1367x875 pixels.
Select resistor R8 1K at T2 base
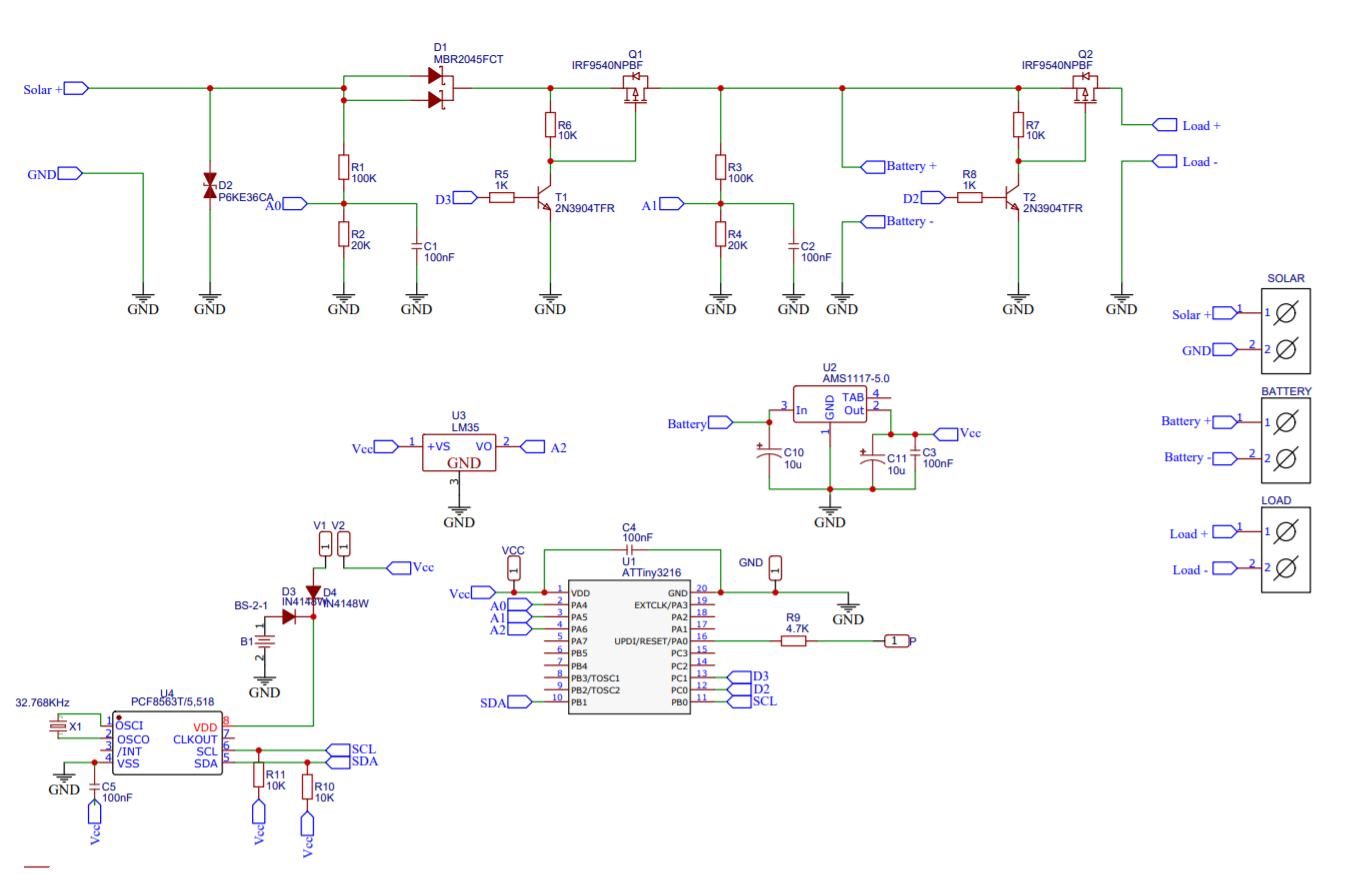(x=969, y=198)
